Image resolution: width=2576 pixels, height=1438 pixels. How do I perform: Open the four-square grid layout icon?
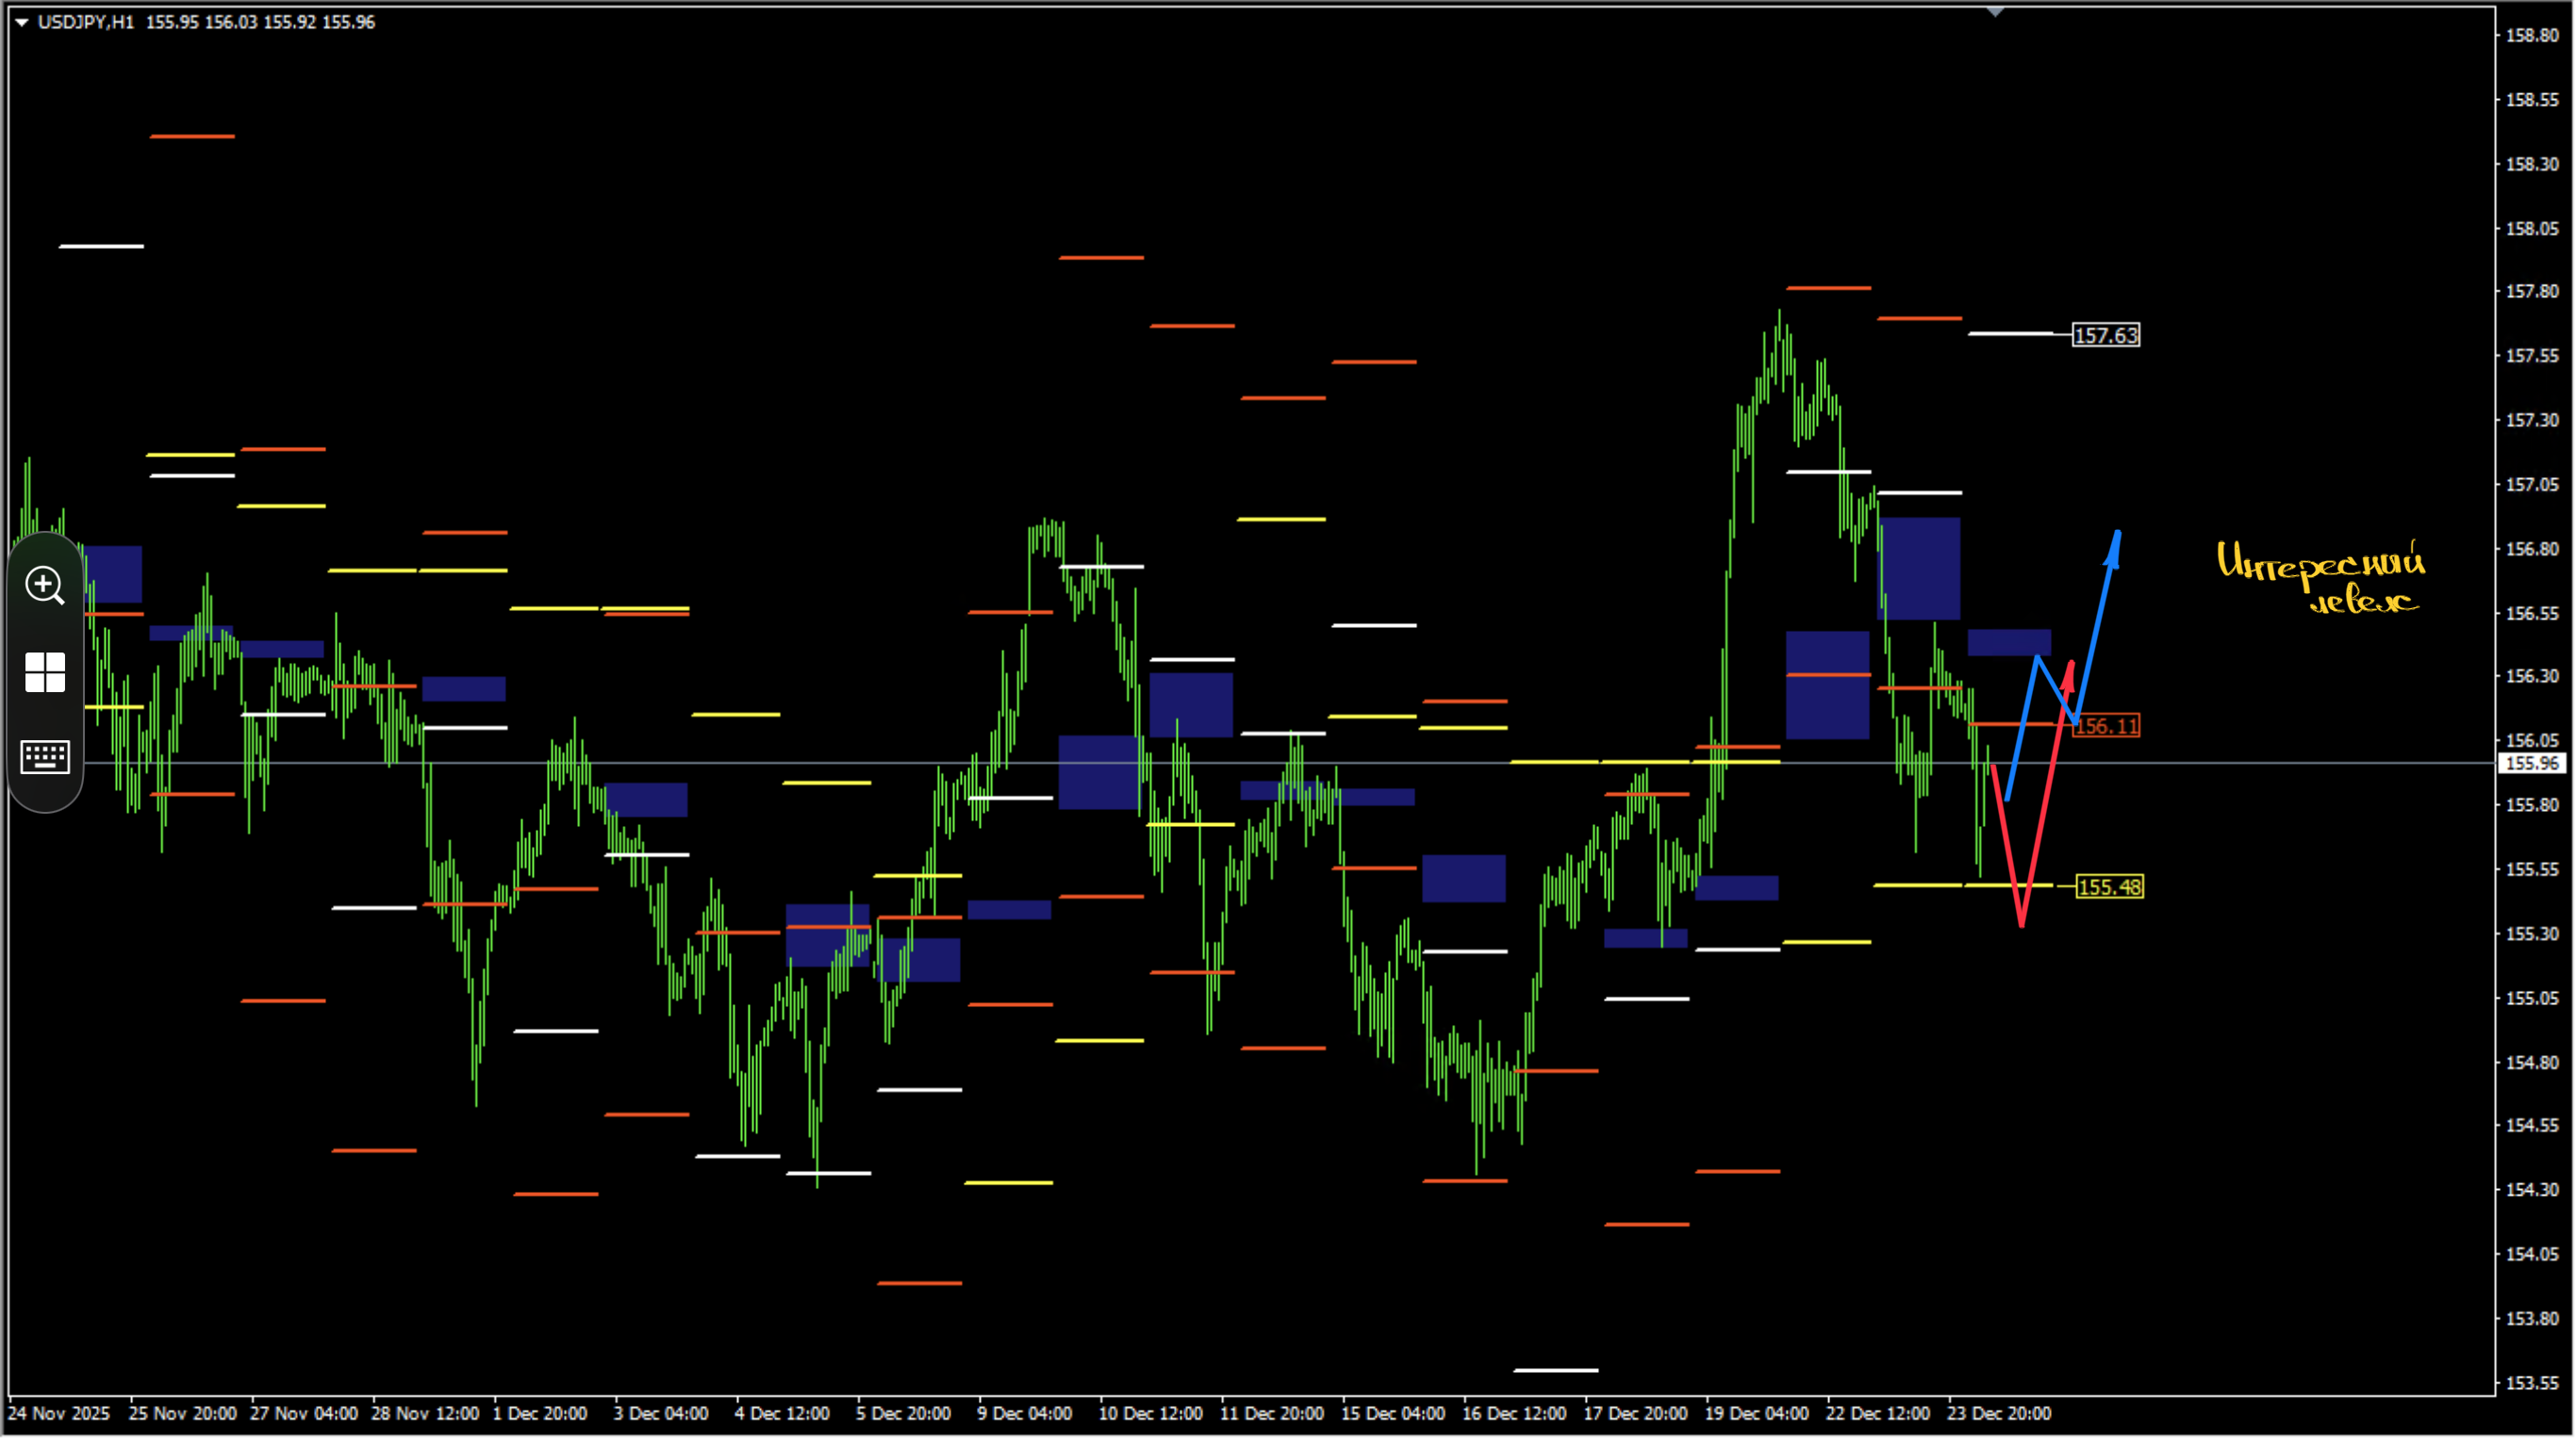45,672
